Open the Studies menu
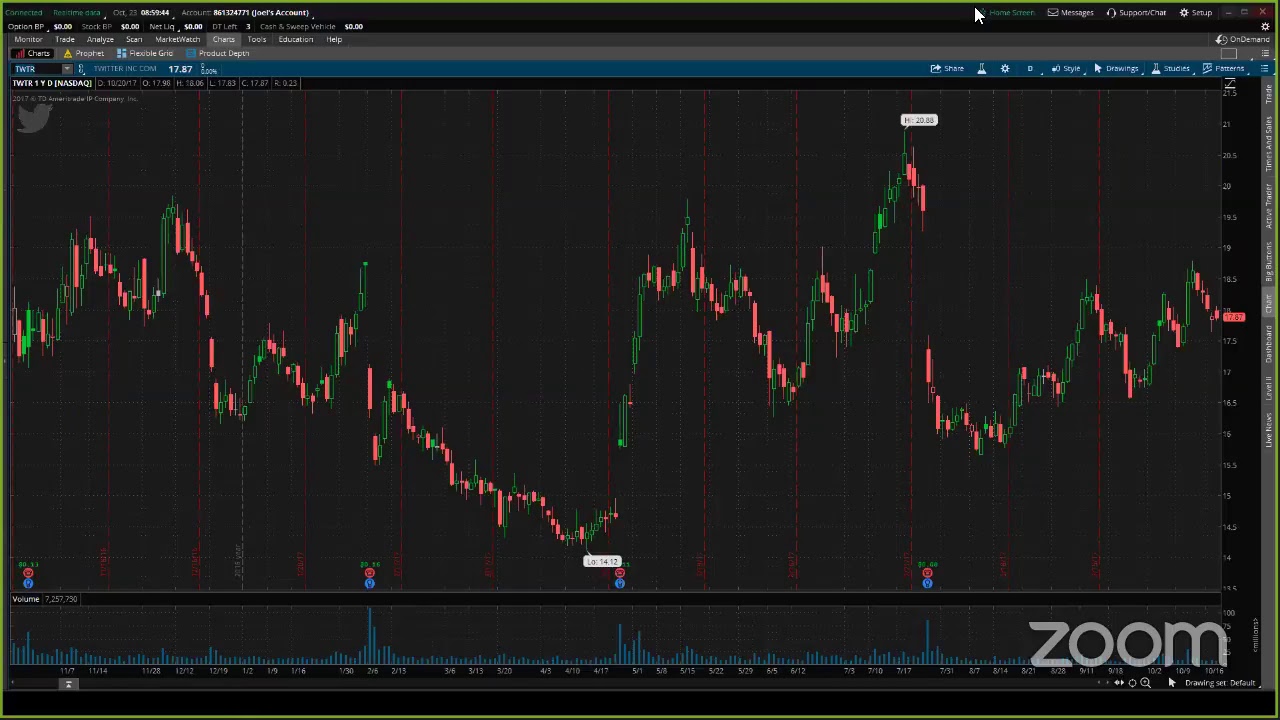The width and height of the screenshot is (1280, 720). [1170, 69]
